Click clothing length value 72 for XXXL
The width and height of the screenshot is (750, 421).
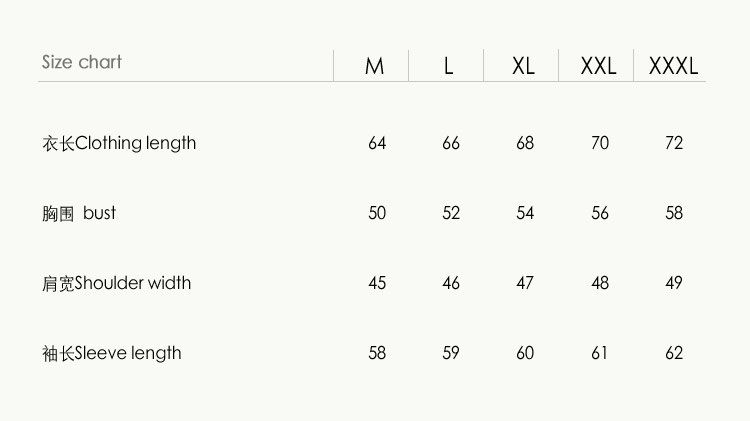[674, 143]
